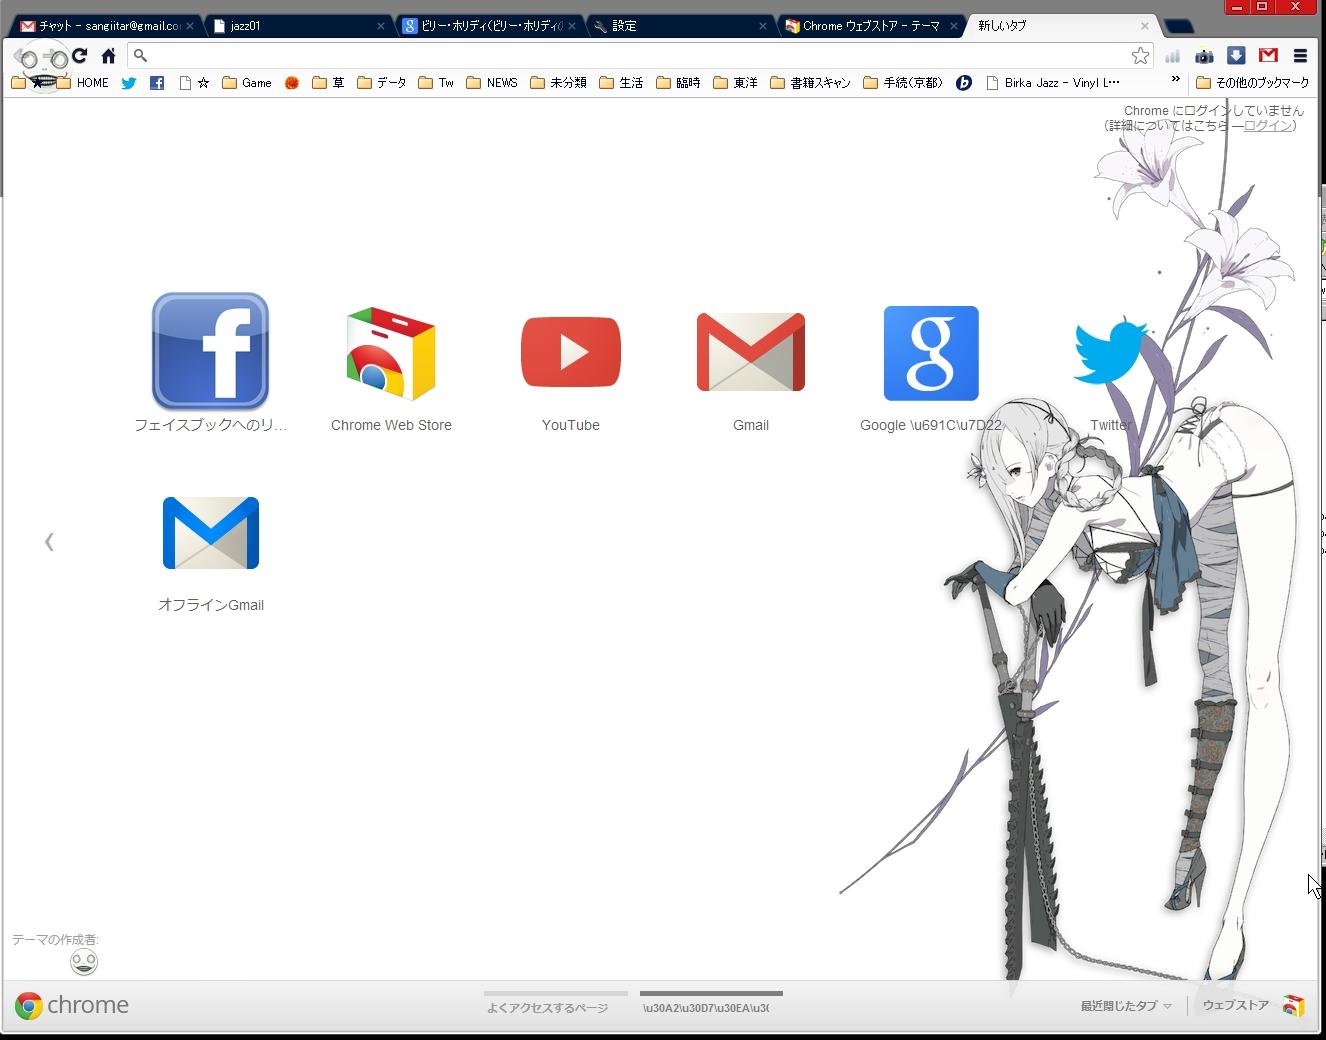Open the red Gmail app

751,352
